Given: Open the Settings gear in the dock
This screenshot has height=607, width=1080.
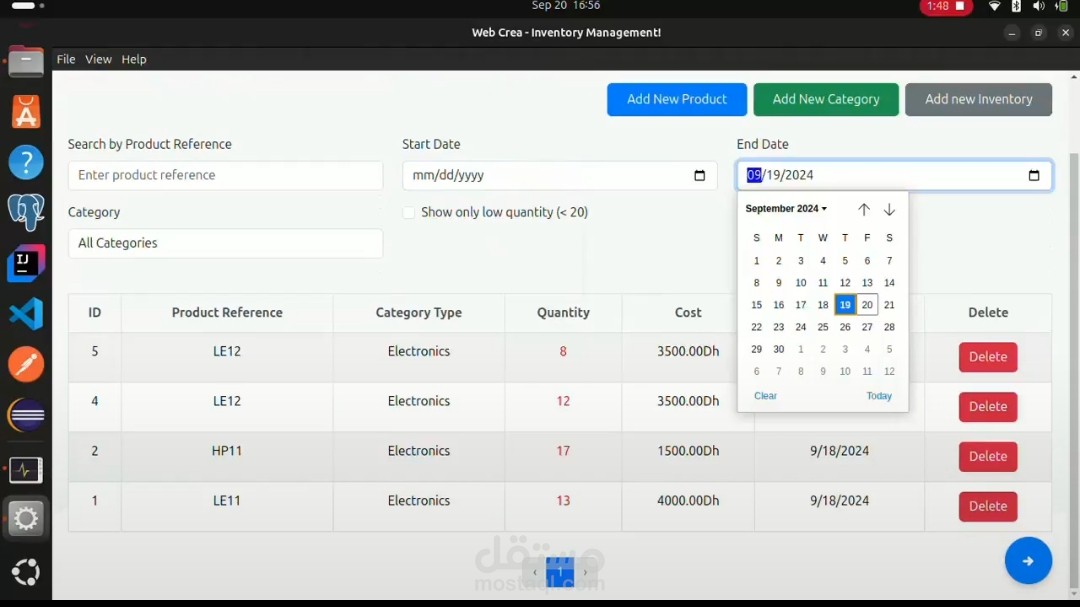Looking at the screenshot, I should [x=25, y=518].
